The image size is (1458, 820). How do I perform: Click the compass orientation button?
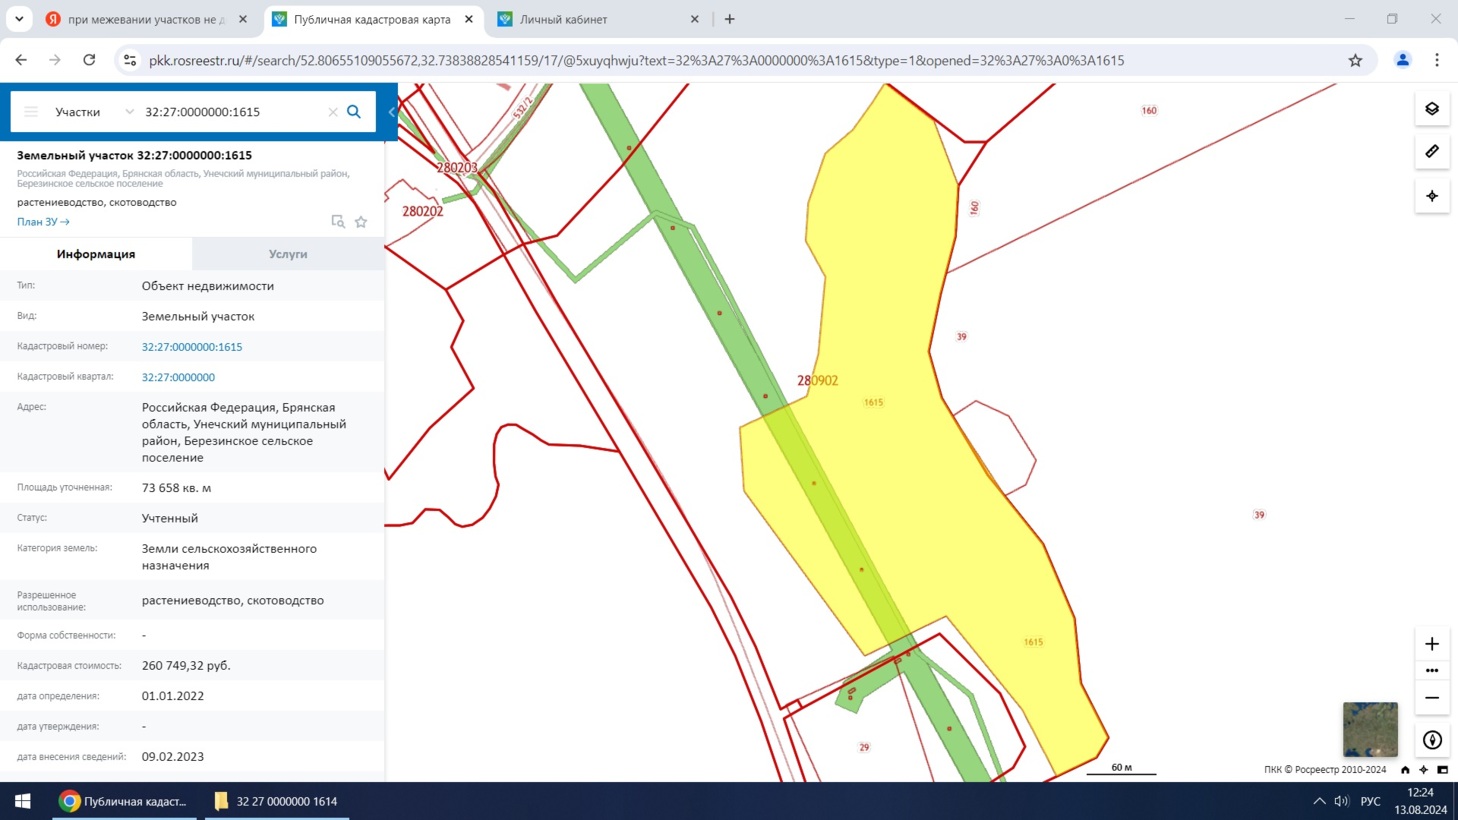1432,740
